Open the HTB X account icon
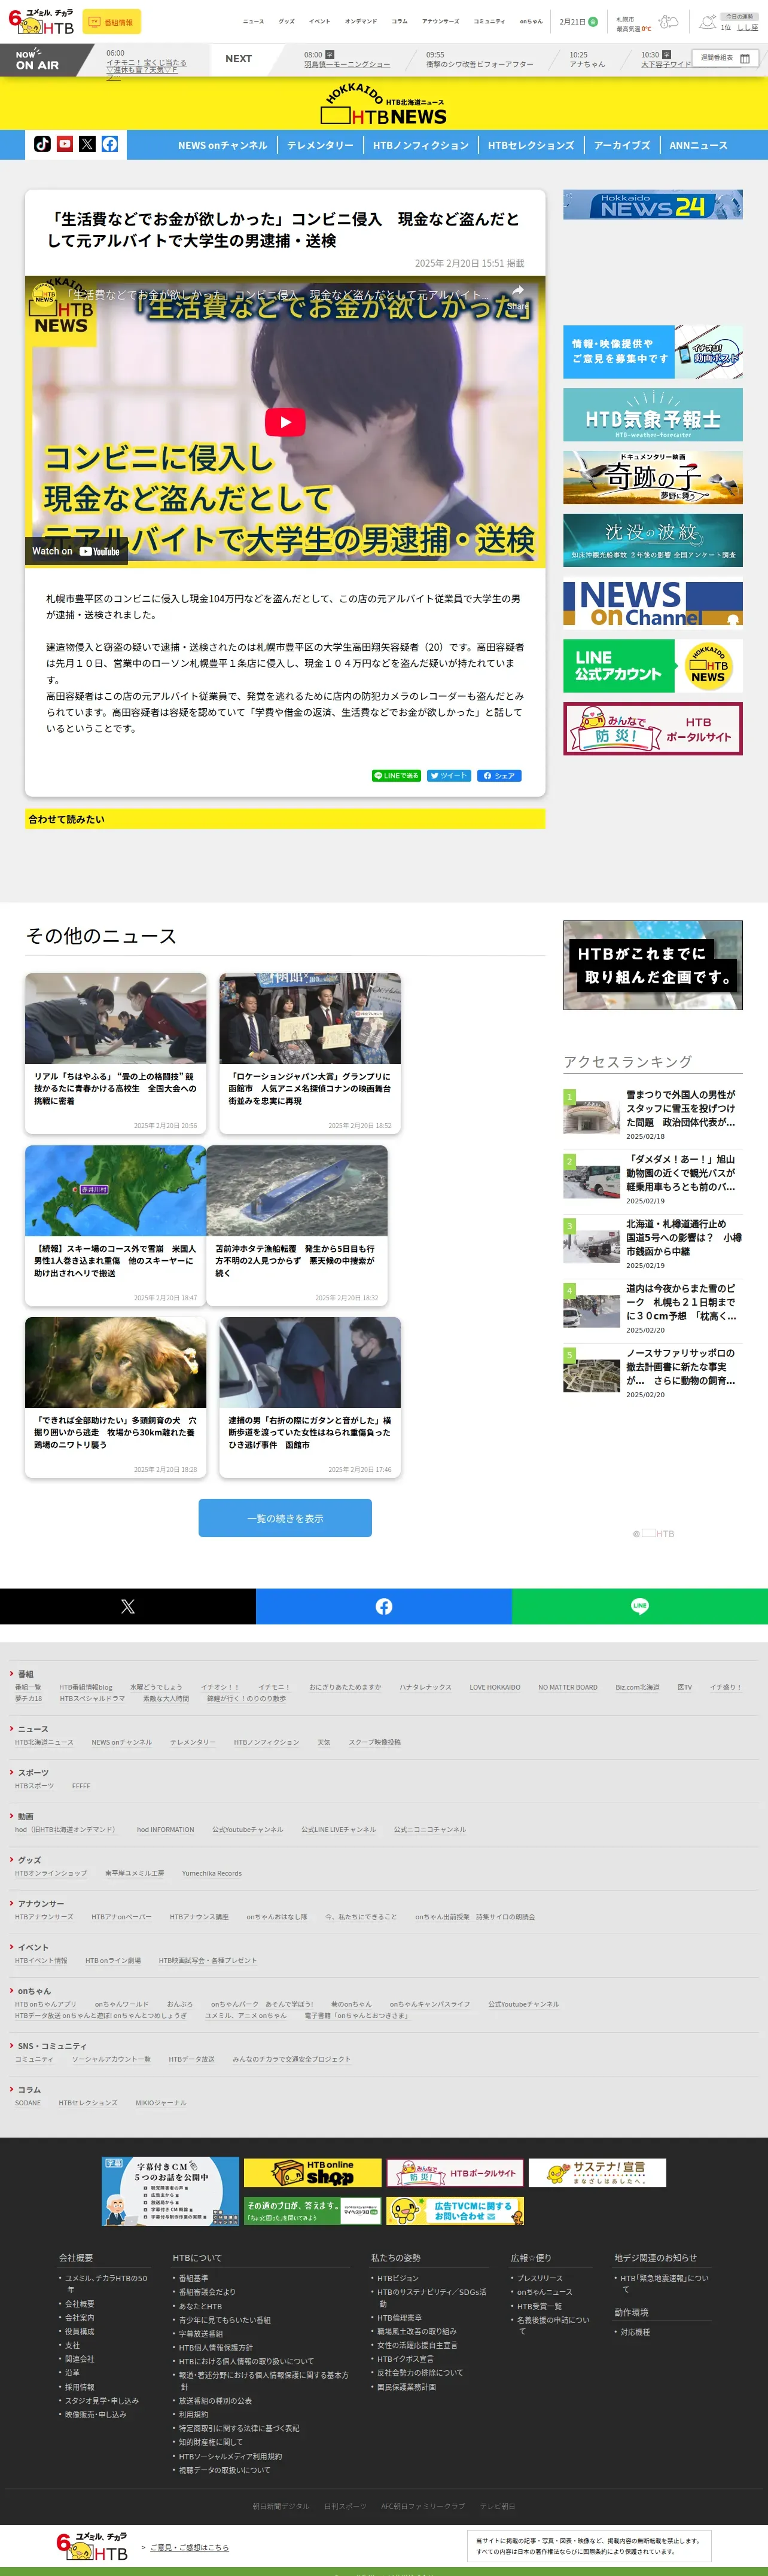The image size is (768, 2576). (87, 144)
